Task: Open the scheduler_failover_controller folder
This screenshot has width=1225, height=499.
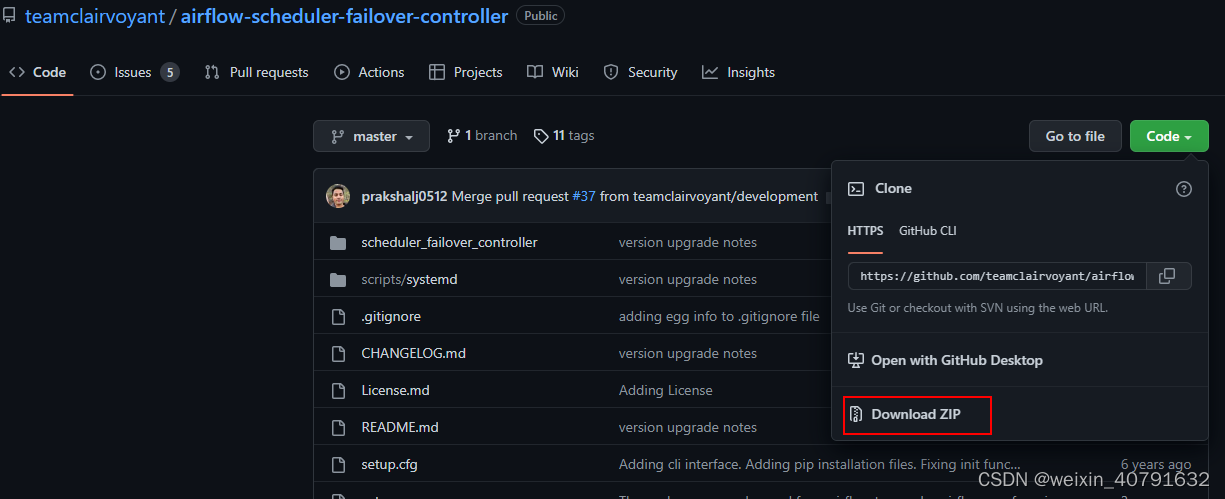Action: (x=449, y=242)
